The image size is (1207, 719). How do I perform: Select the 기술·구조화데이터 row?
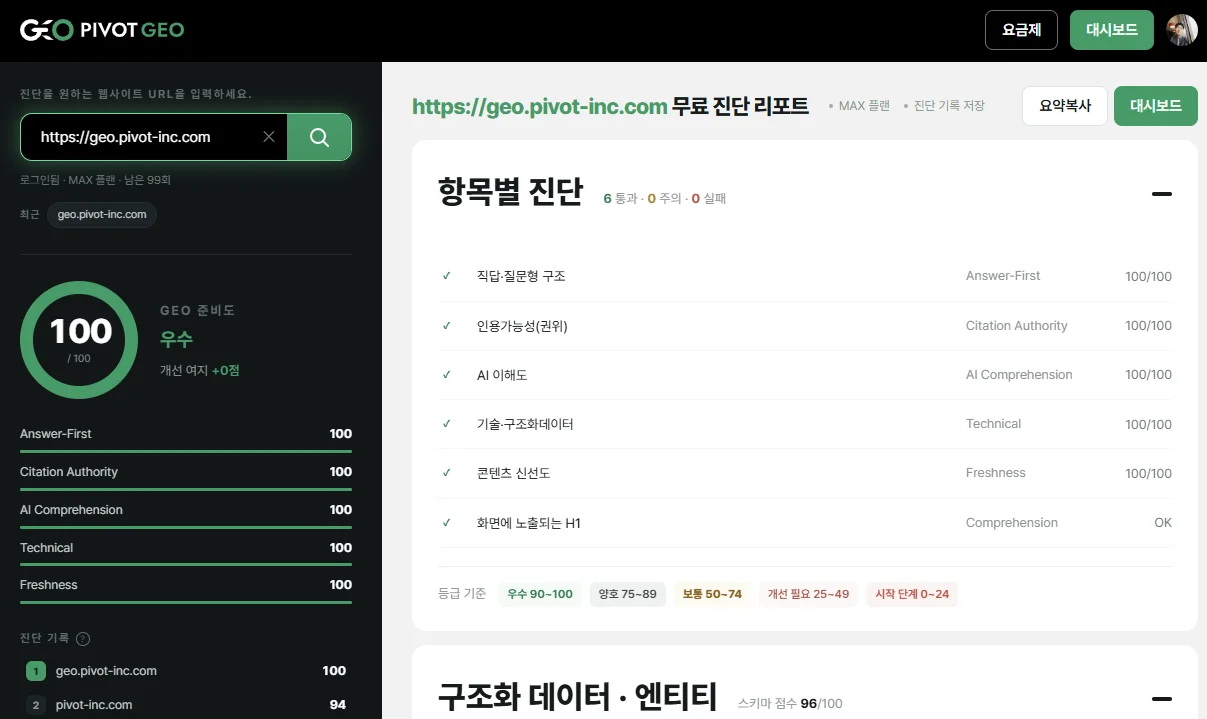[x=805, y=424]
